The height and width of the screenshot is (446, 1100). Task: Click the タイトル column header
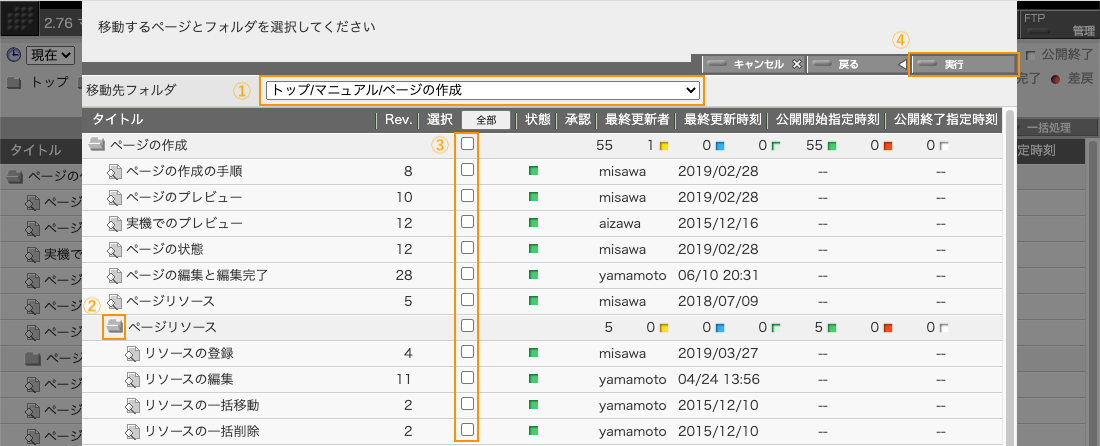pyautogui.click(x=117, y=119)
